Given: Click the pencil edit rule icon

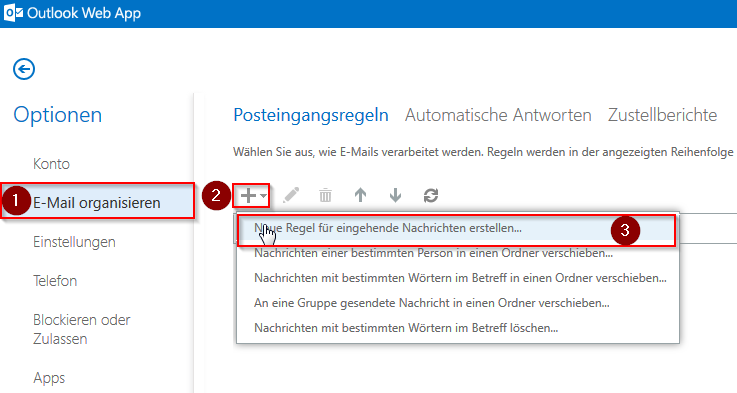Looking at the screenshot, I should [291, 195].
